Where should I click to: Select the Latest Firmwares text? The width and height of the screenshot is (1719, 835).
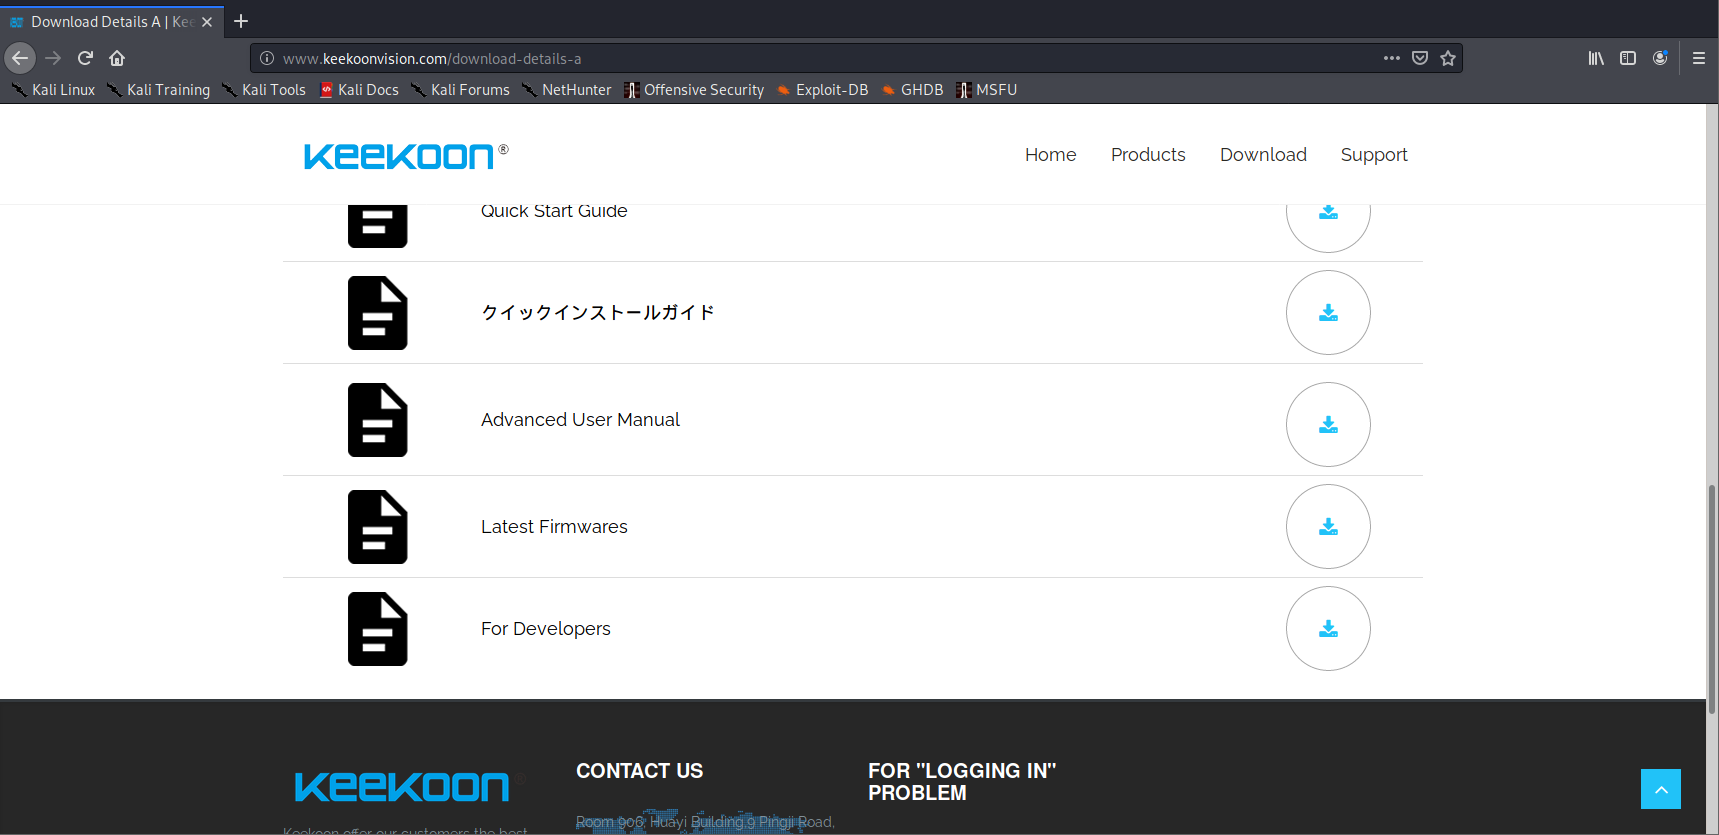point(554,527)
